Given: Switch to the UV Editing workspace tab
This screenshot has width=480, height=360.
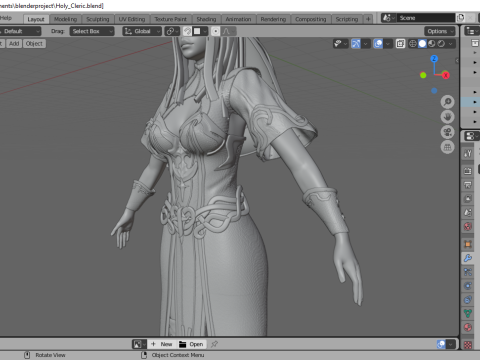Looking at the screenshot, I should [x=132, y=19].
